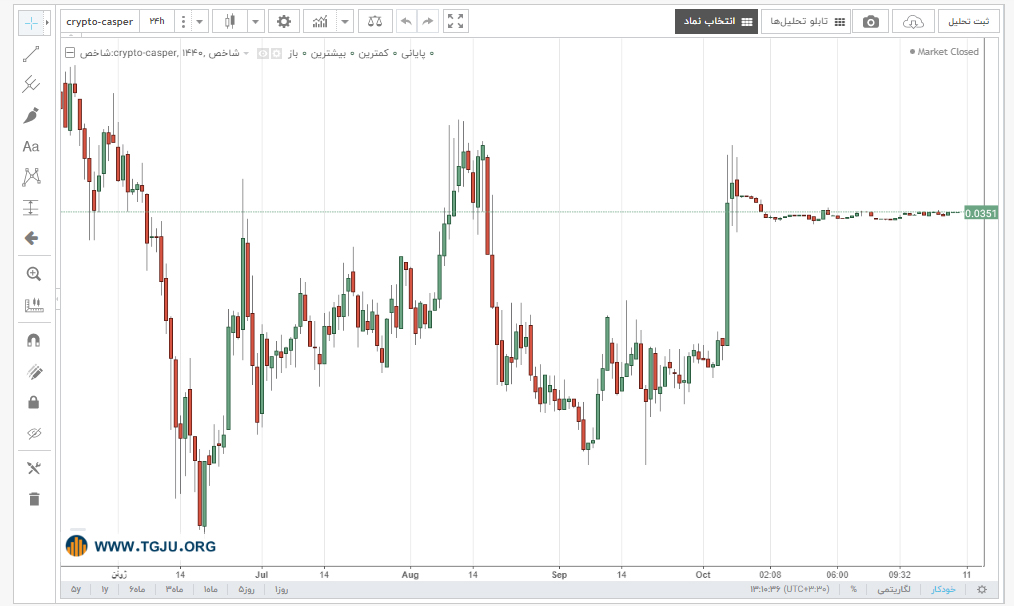1014x606 pixels.
Task: Open the 24h interval selector
Action: (156, 21)
